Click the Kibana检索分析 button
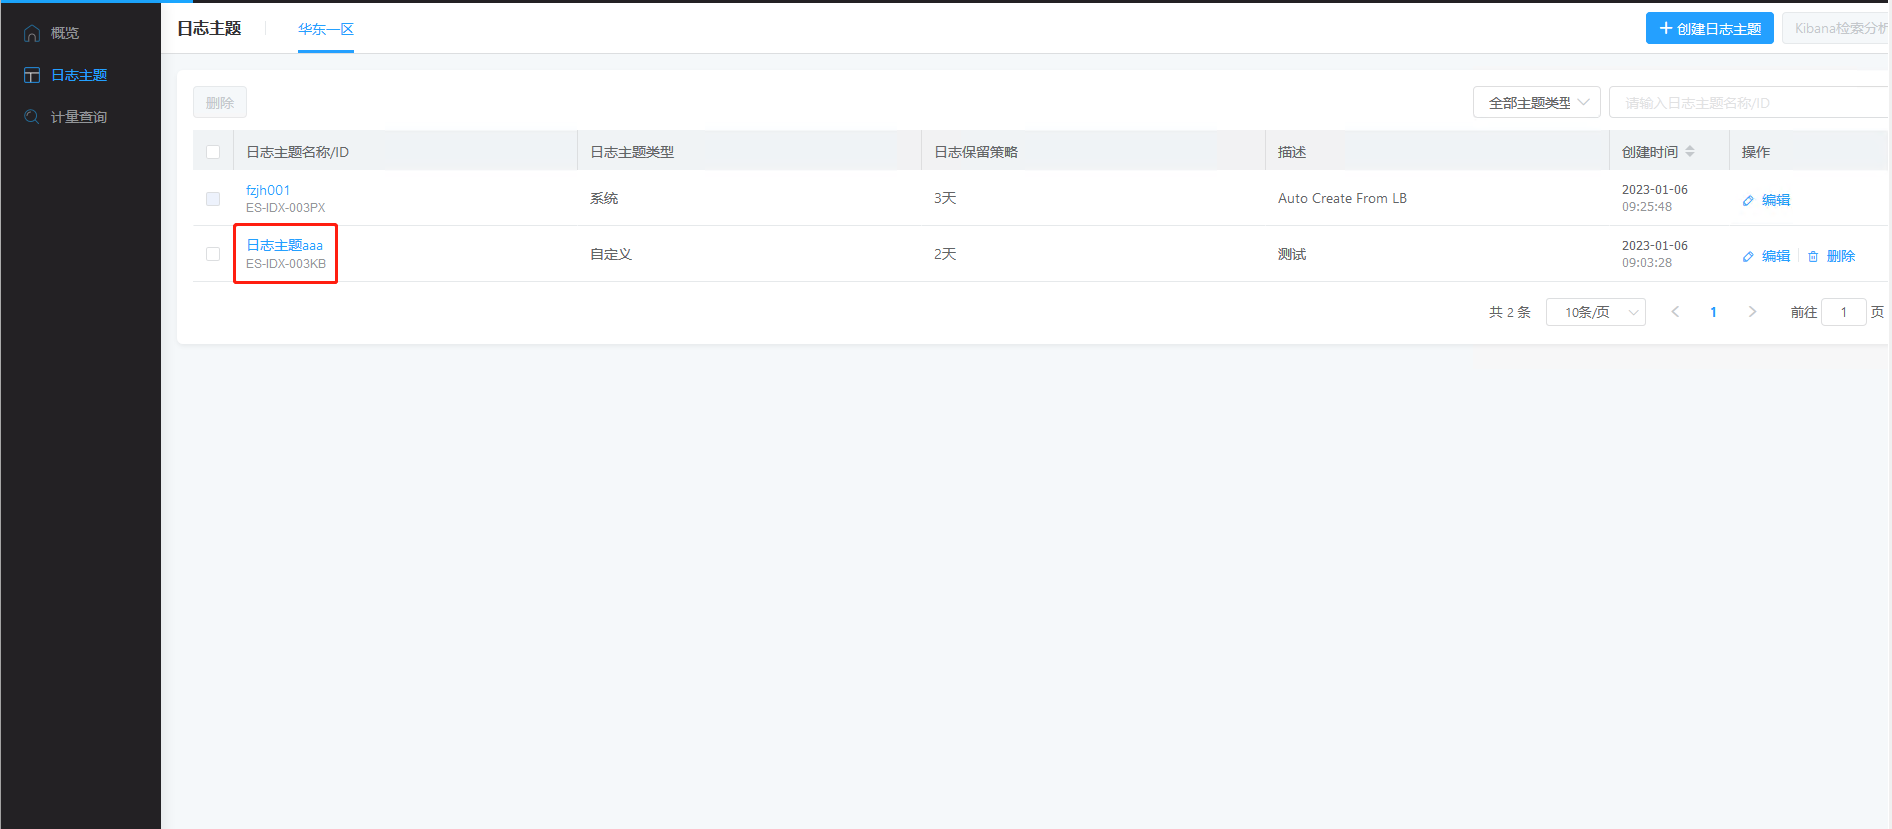The width and height of the screenshot is (1892, 829). [1837, 28]
